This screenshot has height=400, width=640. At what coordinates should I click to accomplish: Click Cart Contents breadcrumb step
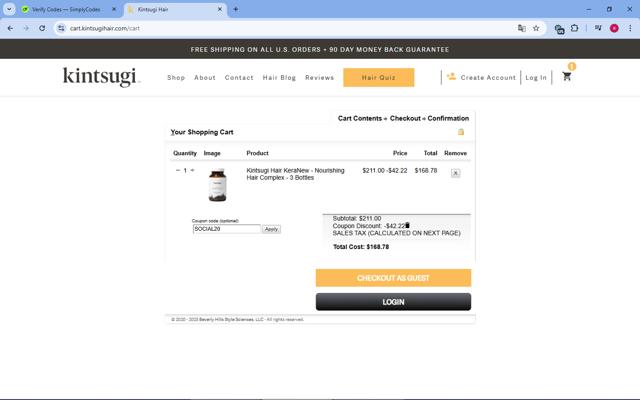coord(360,118)
